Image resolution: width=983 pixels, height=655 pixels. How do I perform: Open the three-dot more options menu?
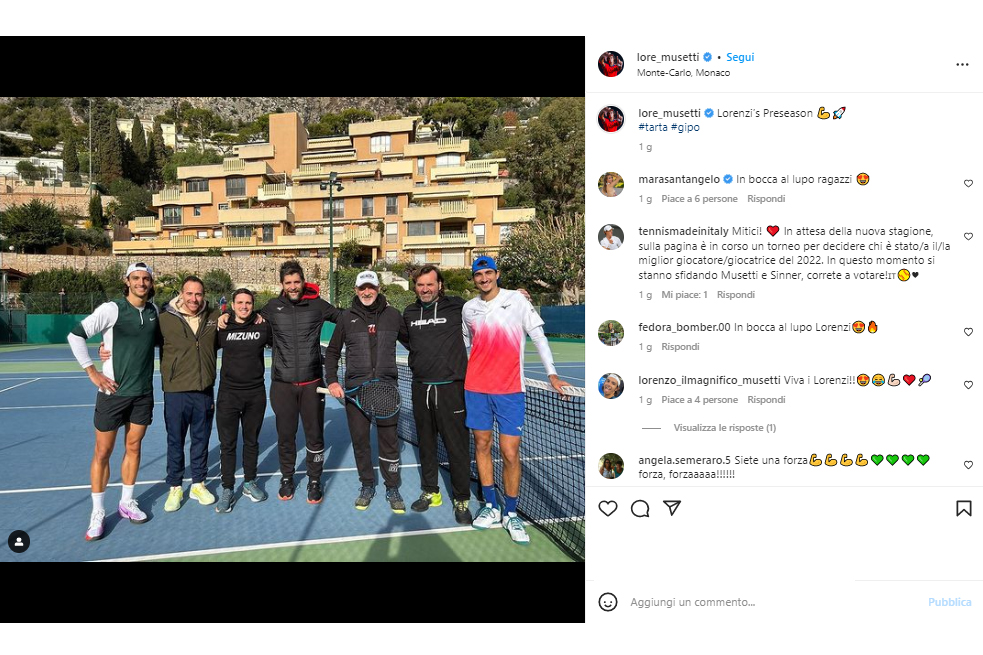(962, 65)
